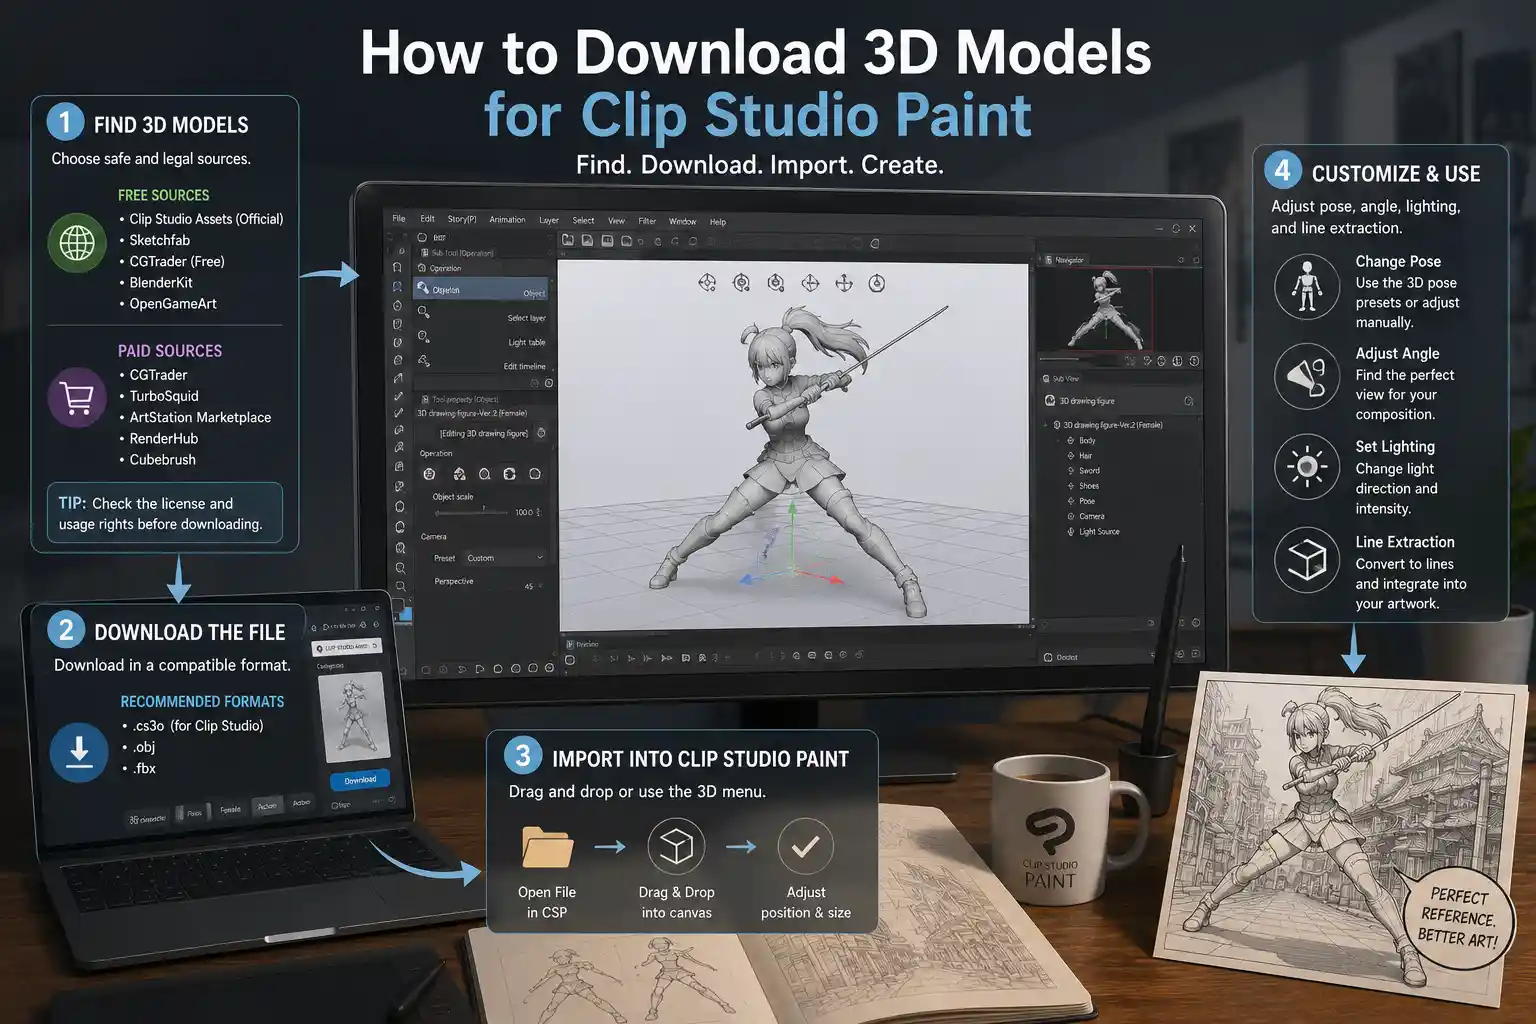Open the Animation menu
Viewport: 1536px width, 1024px height.
pyautogui.click(x=507, y=219)
